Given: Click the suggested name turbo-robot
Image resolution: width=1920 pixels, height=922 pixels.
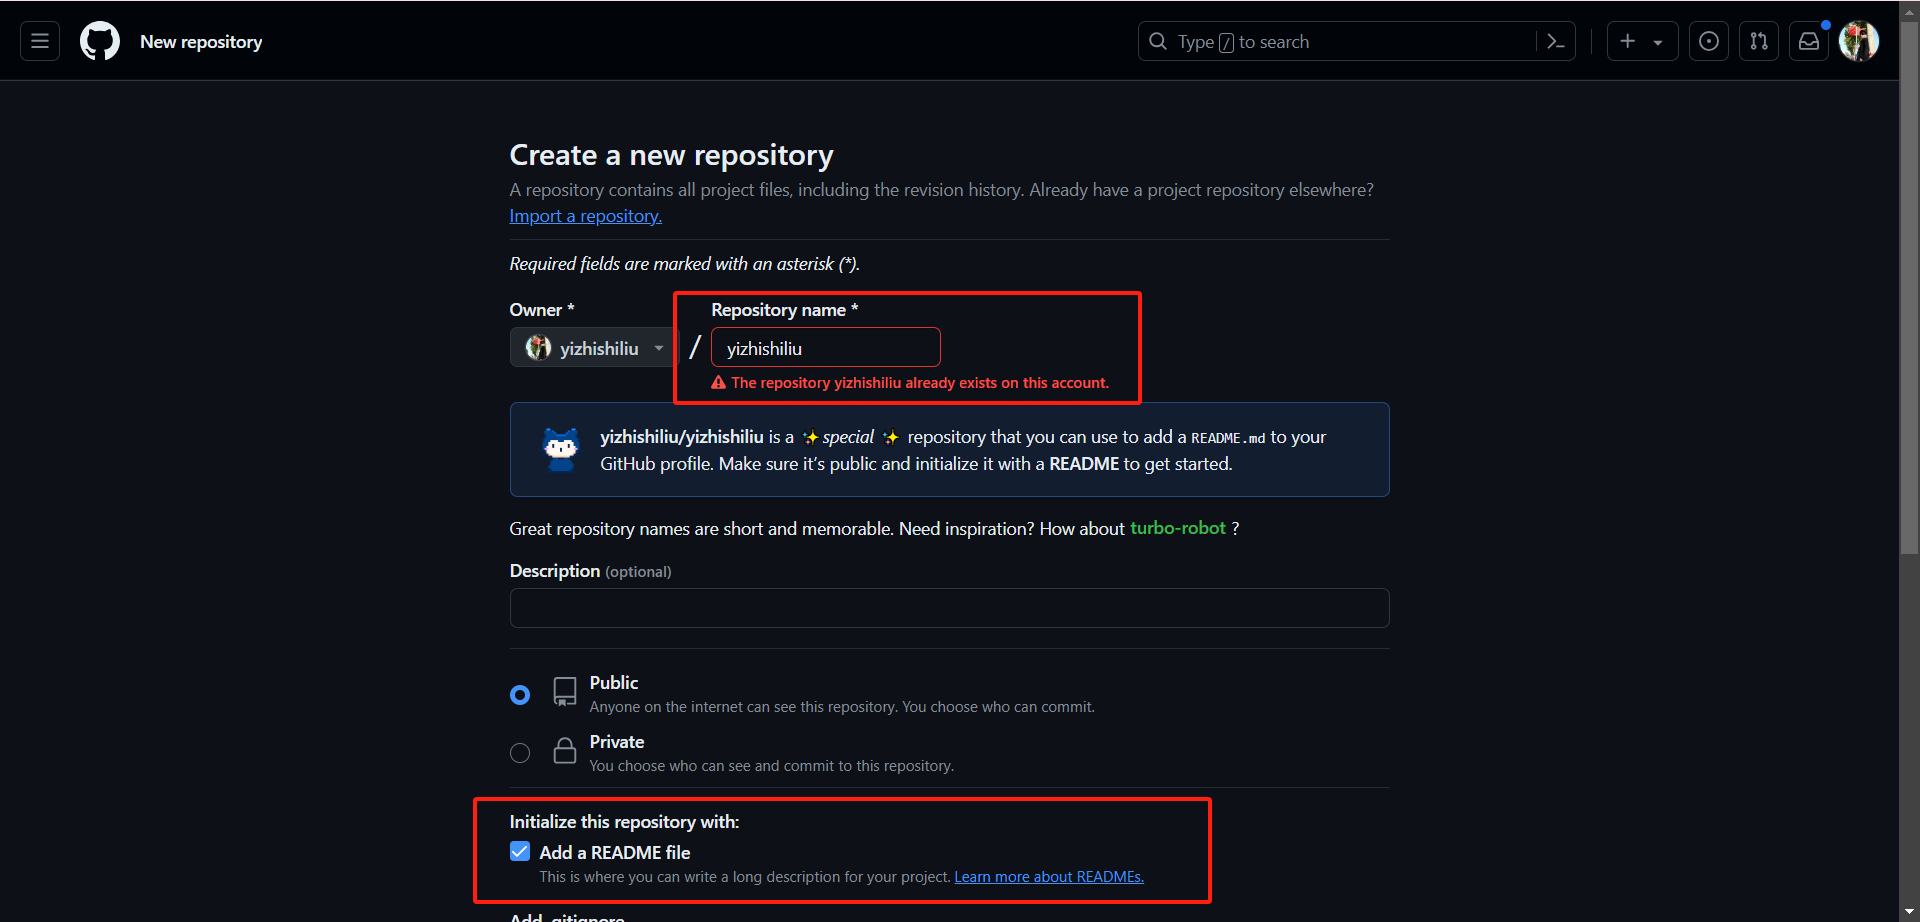Looking at the screenshot, I should 1178,528.
